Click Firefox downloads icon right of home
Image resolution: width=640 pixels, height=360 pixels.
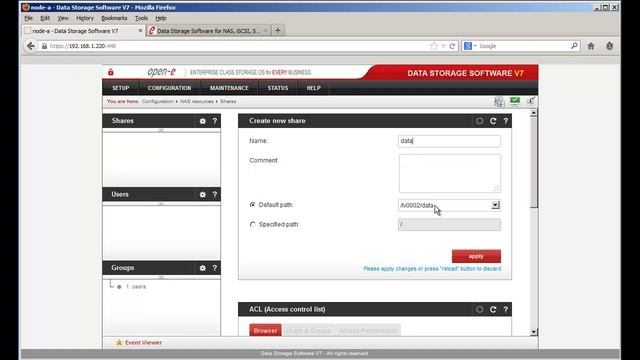[x=610, y=46]
